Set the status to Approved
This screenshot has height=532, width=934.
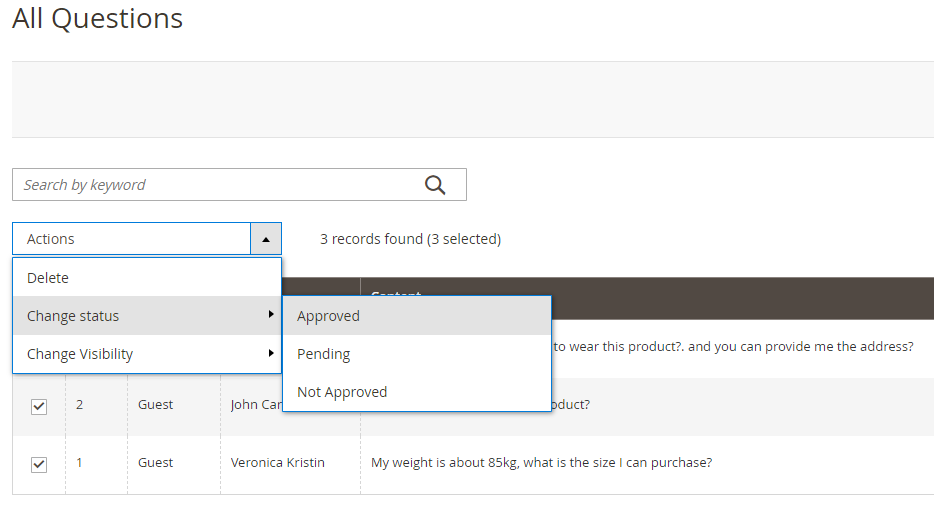coord(328,316)
